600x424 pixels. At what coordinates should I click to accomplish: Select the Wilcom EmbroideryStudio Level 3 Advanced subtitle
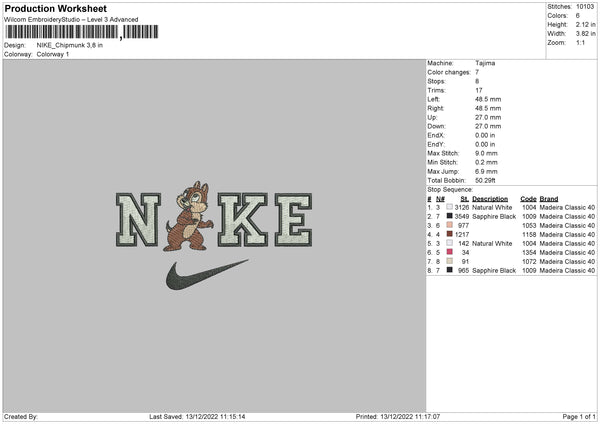coord(71,20)
